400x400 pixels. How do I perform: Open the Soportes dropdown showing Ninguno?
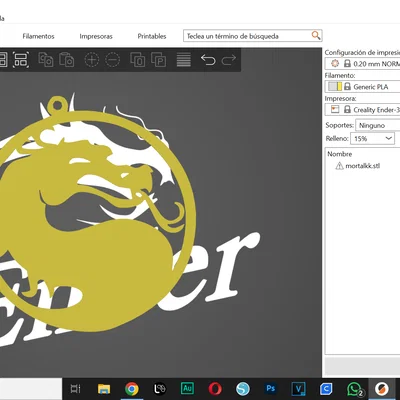(x=378, y=125)
